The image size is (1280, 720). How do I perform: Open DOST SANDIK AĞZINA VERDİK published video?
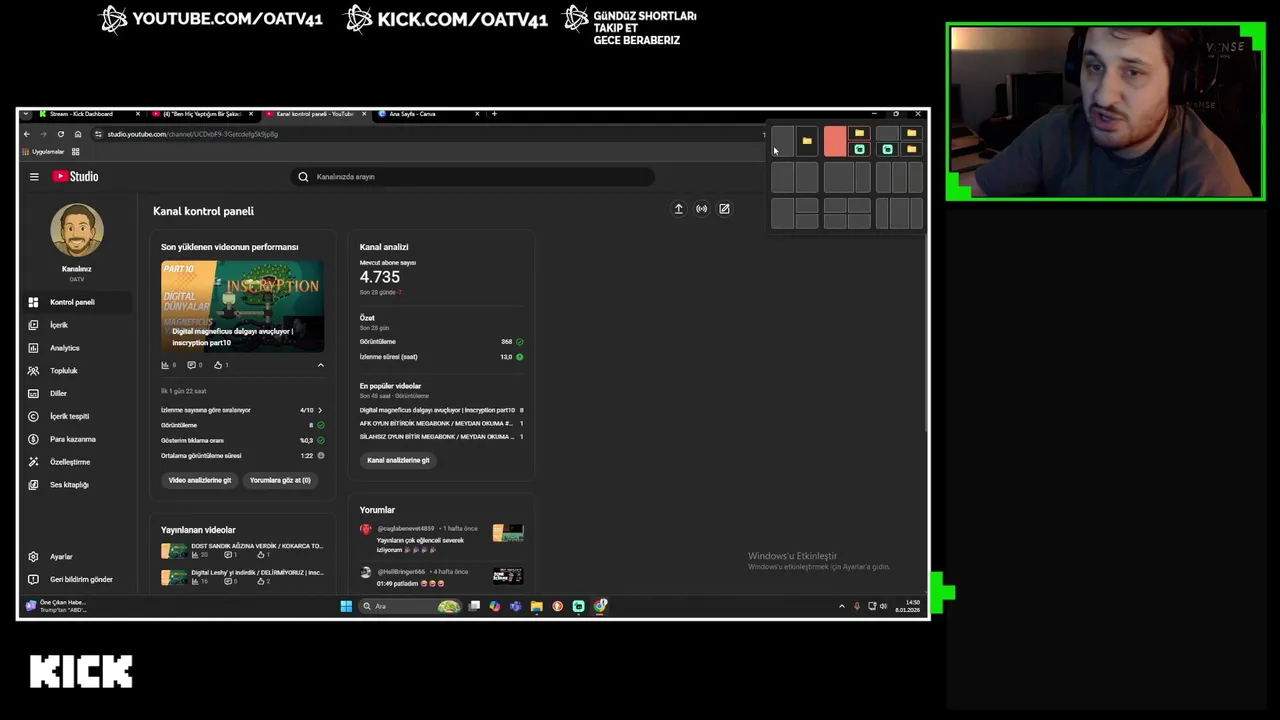(x=243, y=550)
